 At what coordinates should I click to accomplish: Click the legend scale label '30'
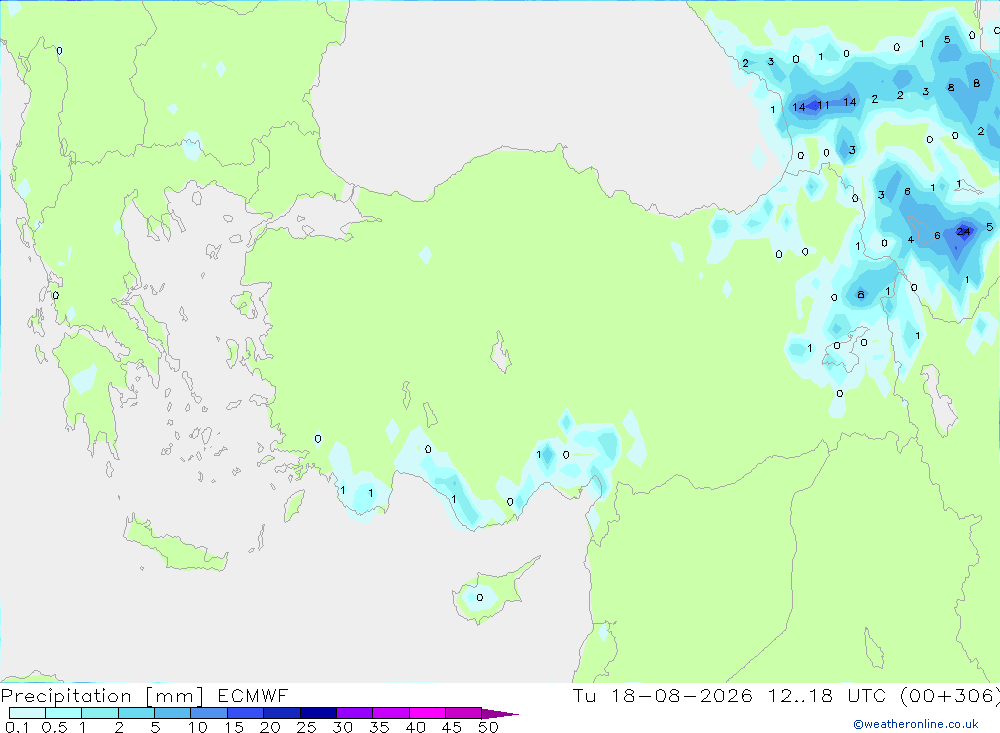pos(342,727)
